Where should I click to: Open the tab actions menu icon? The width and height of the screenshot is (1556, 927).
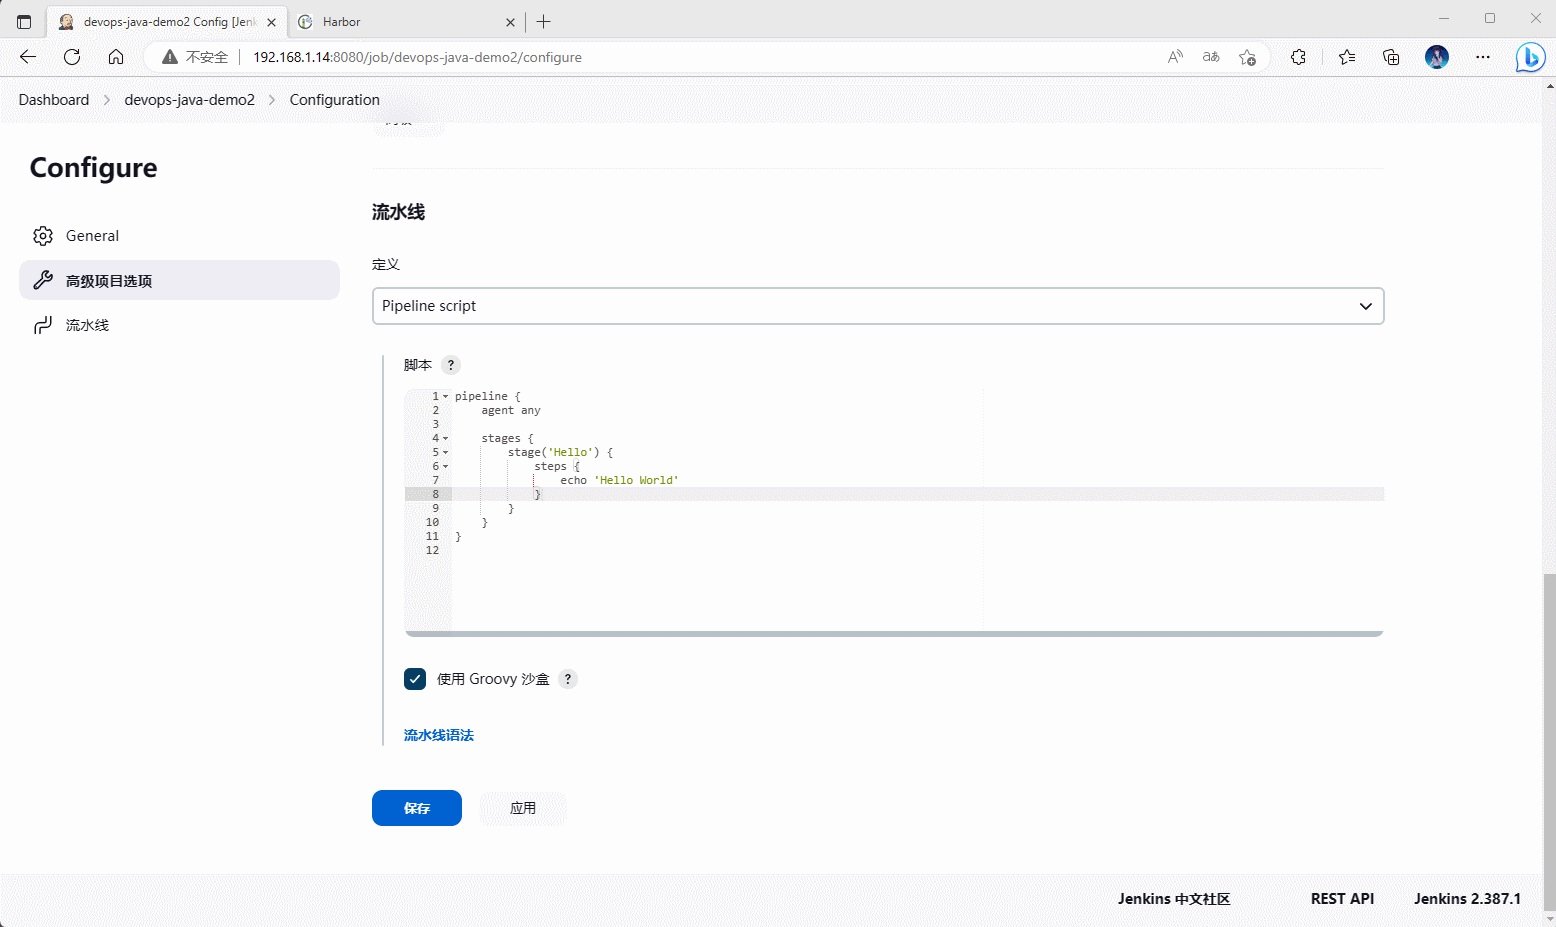coord(24,21)
